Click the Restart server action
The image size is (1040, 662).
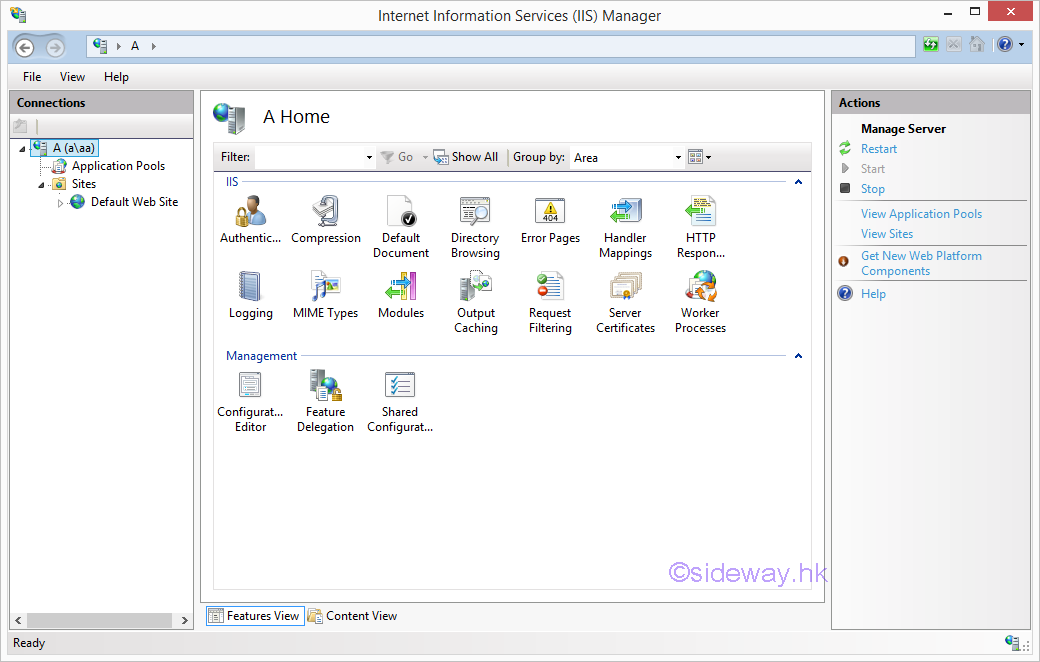click(879, 149)
